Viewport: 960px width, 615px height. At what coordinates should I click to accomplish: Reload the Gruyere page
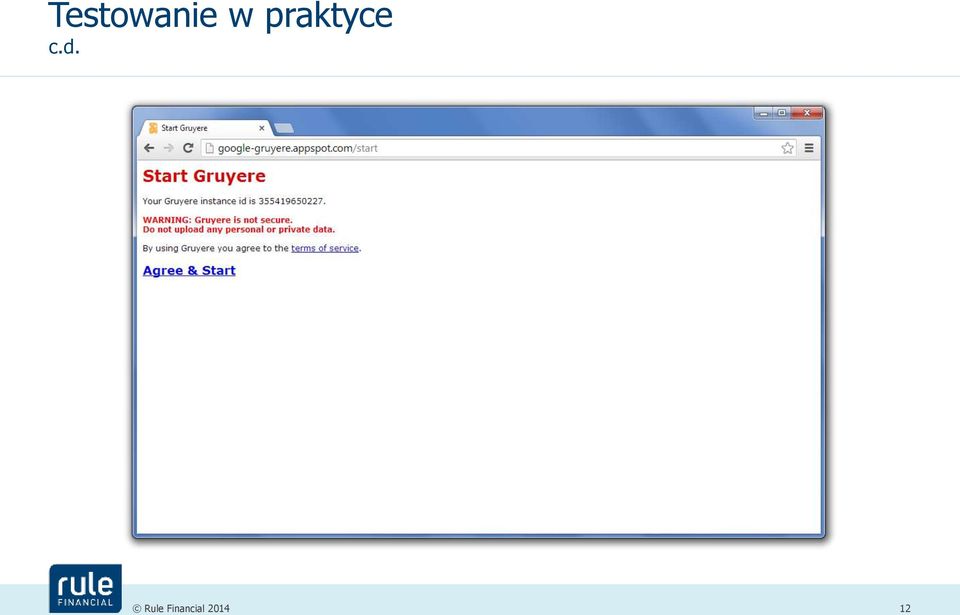(x=188, y=148)
